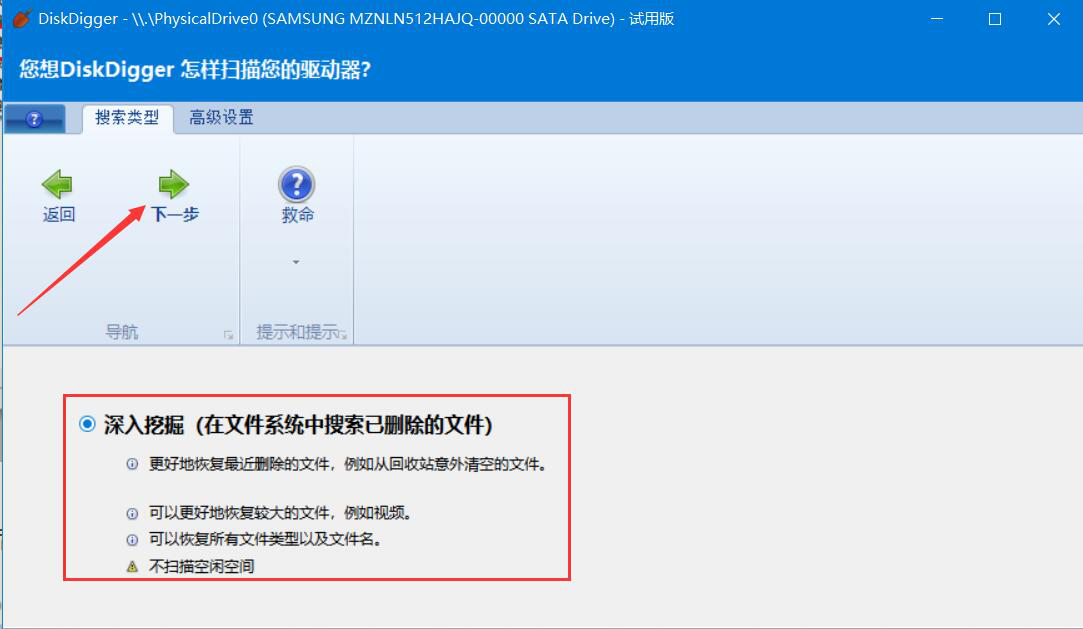Screen dimensions: 1083x629
Task: Select the 深入挖掘 radio button
Action: click(x=87, y=424)
